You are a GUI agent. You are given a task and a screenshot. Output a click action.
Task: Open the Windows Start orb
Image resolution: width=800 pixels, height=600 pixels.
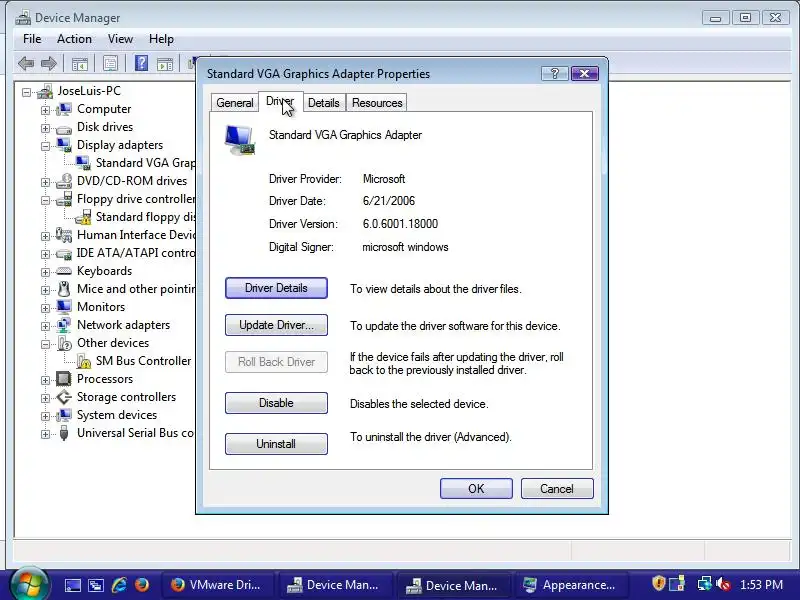click(x=29, y=585)
